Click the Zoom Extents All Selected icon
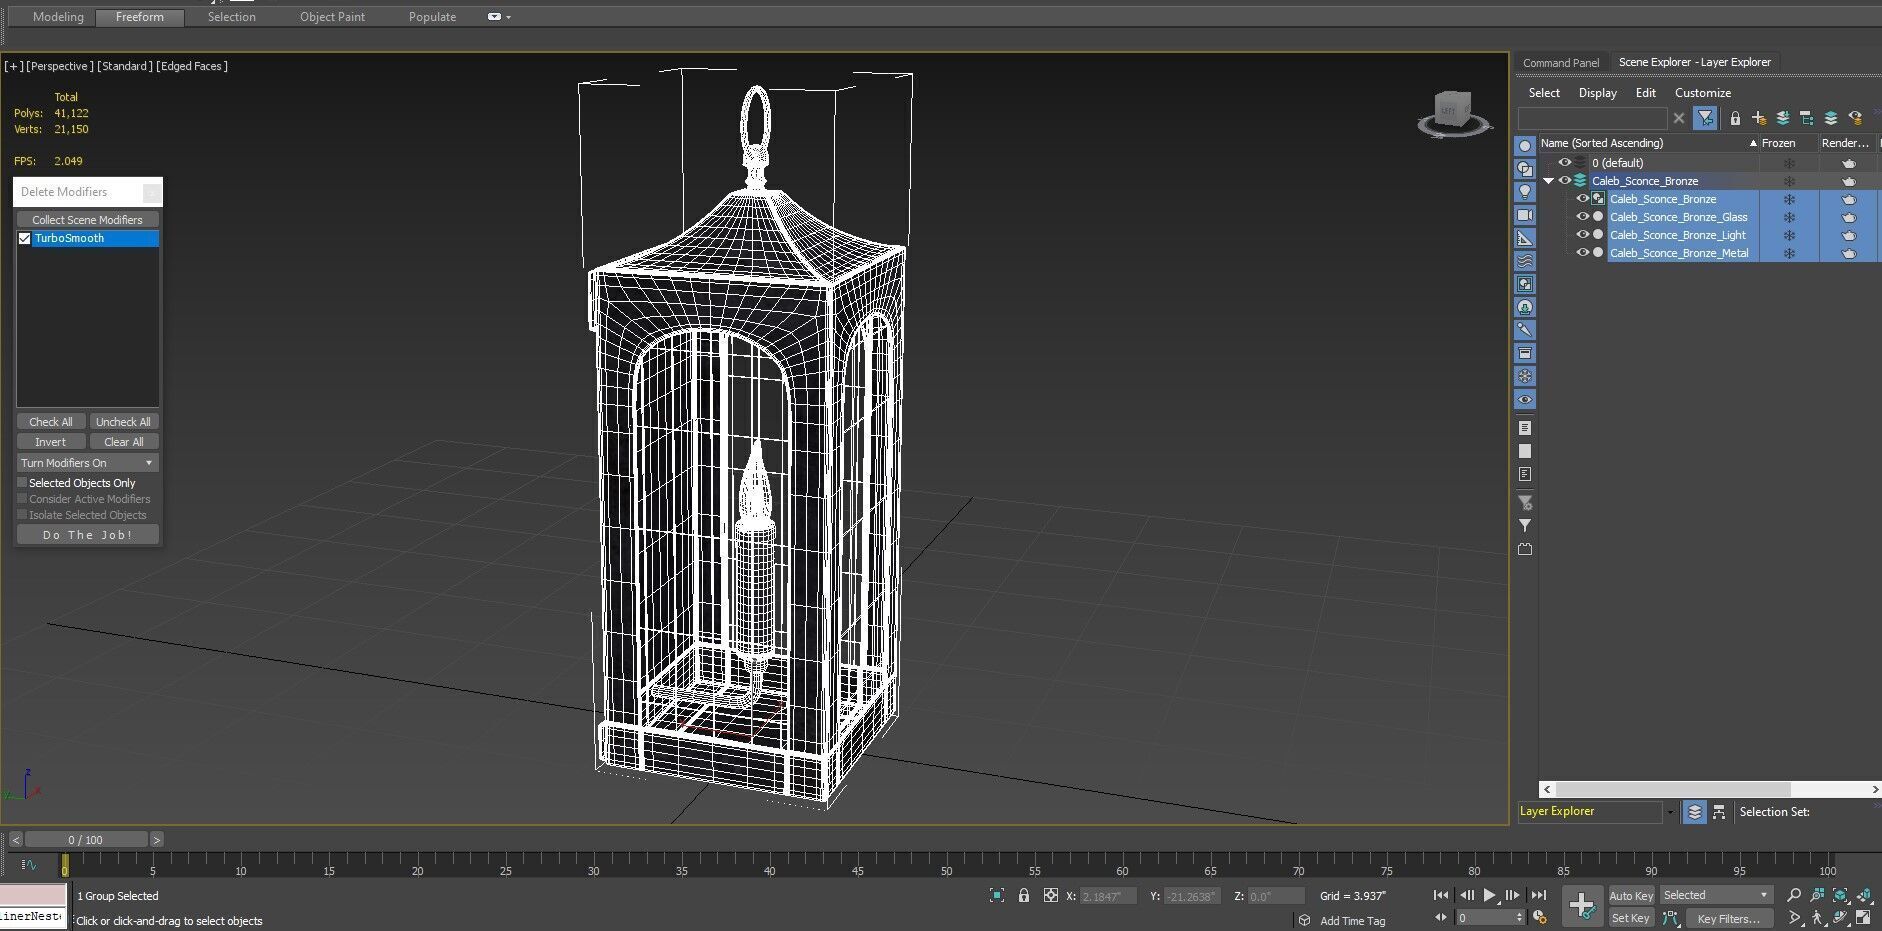 click(x=1865, y=896)
